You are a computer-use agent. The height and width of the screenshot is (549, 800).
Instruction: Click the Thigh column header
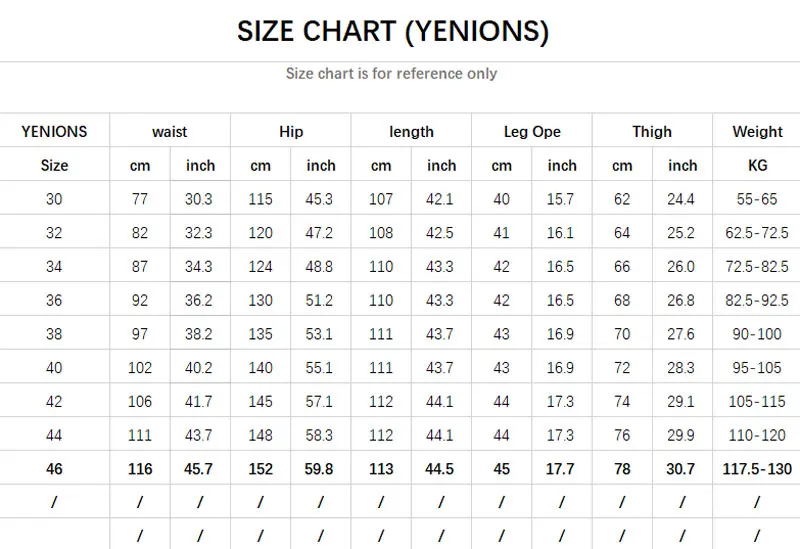click(652, 132)
